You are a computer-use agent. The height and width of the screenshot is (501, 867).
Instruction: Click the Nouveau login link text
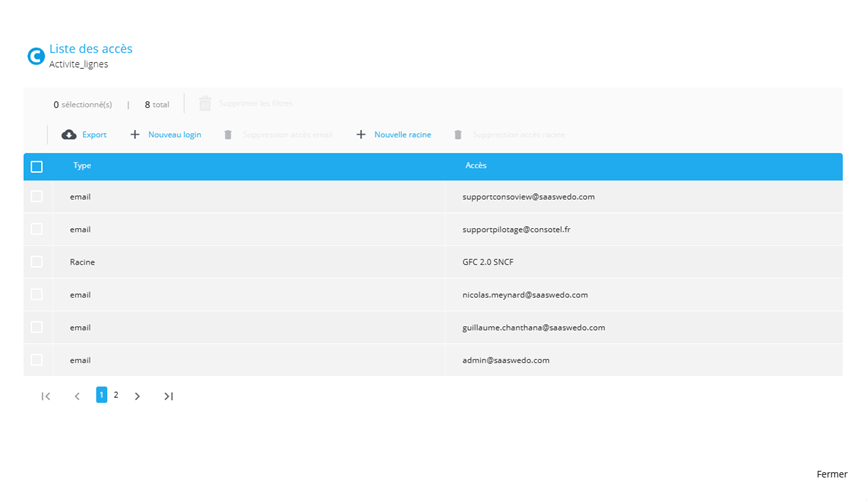[174, 134]
